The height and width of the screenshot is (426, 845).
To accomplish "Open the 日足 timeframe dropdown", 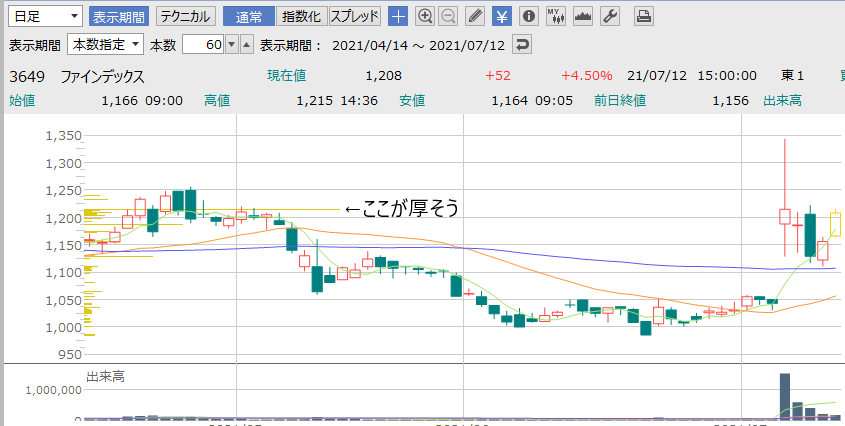I will 46,16.
